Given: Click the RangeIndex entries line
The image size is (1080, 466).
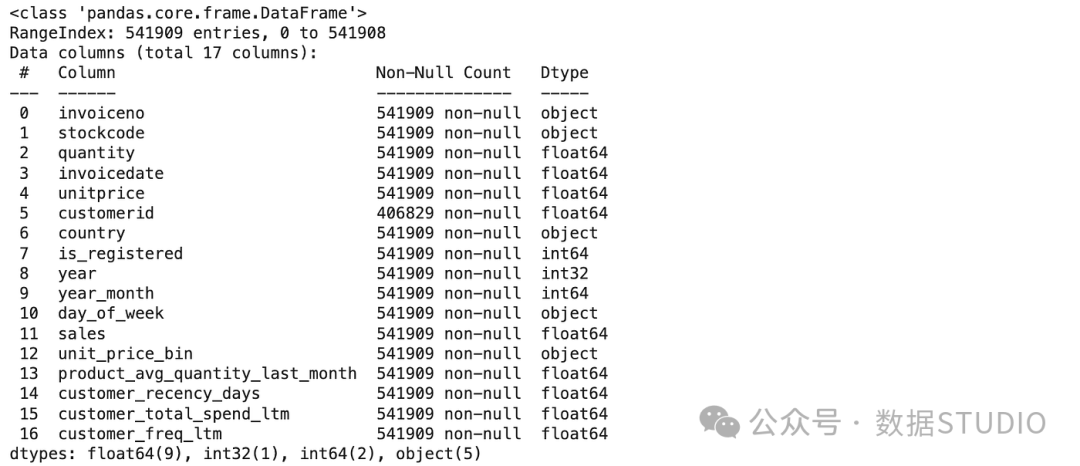Looking at the screenshot, I should tap(198, 33).
